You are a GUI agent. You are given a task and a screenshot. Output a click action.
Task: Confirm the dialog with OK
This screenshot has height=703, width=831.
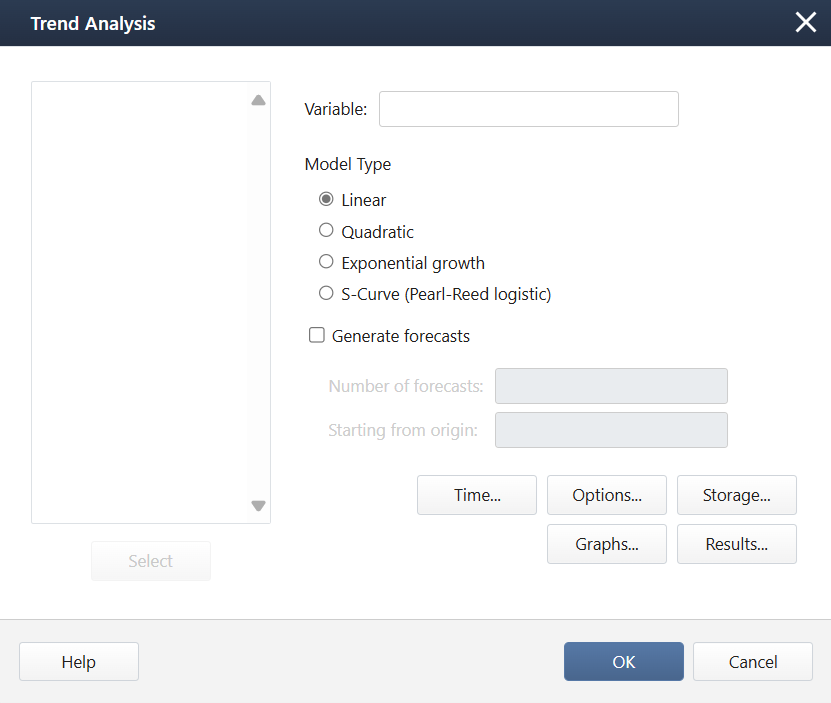pyautogui.click(x=623, y=662)
